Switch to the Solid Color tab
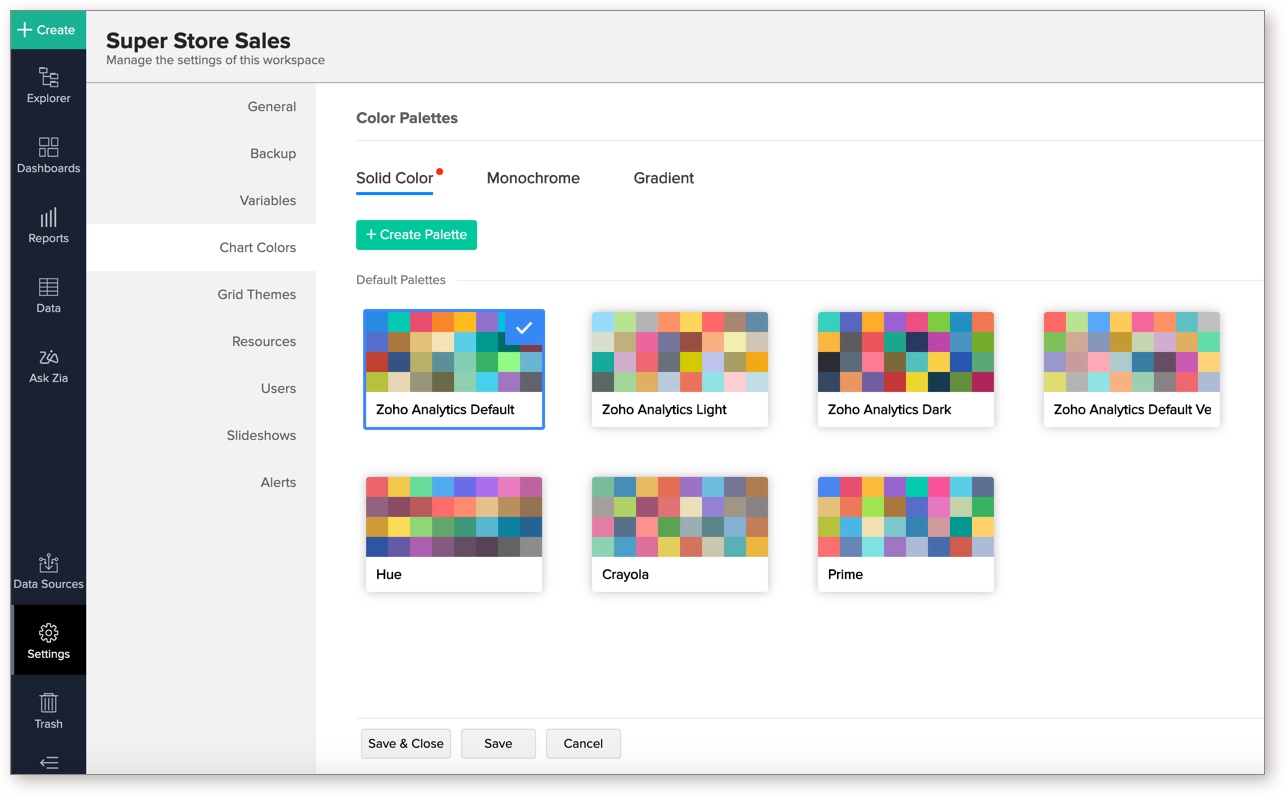The height and width of the screenshot is (795, 1285). (x=394, y=178)
